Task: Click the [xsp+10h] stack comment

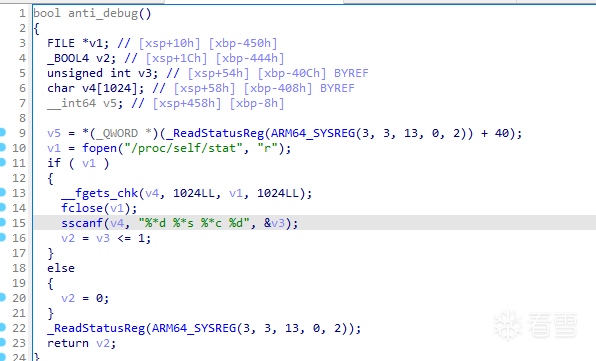Action: (169, 43)
